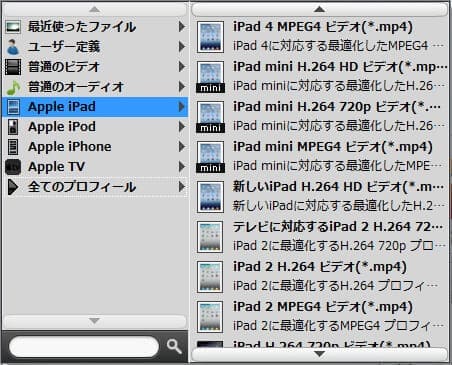This screenshot has height=365, width=452.
Task: Open the Apple iPad category
Action: (x=95, y=107)
